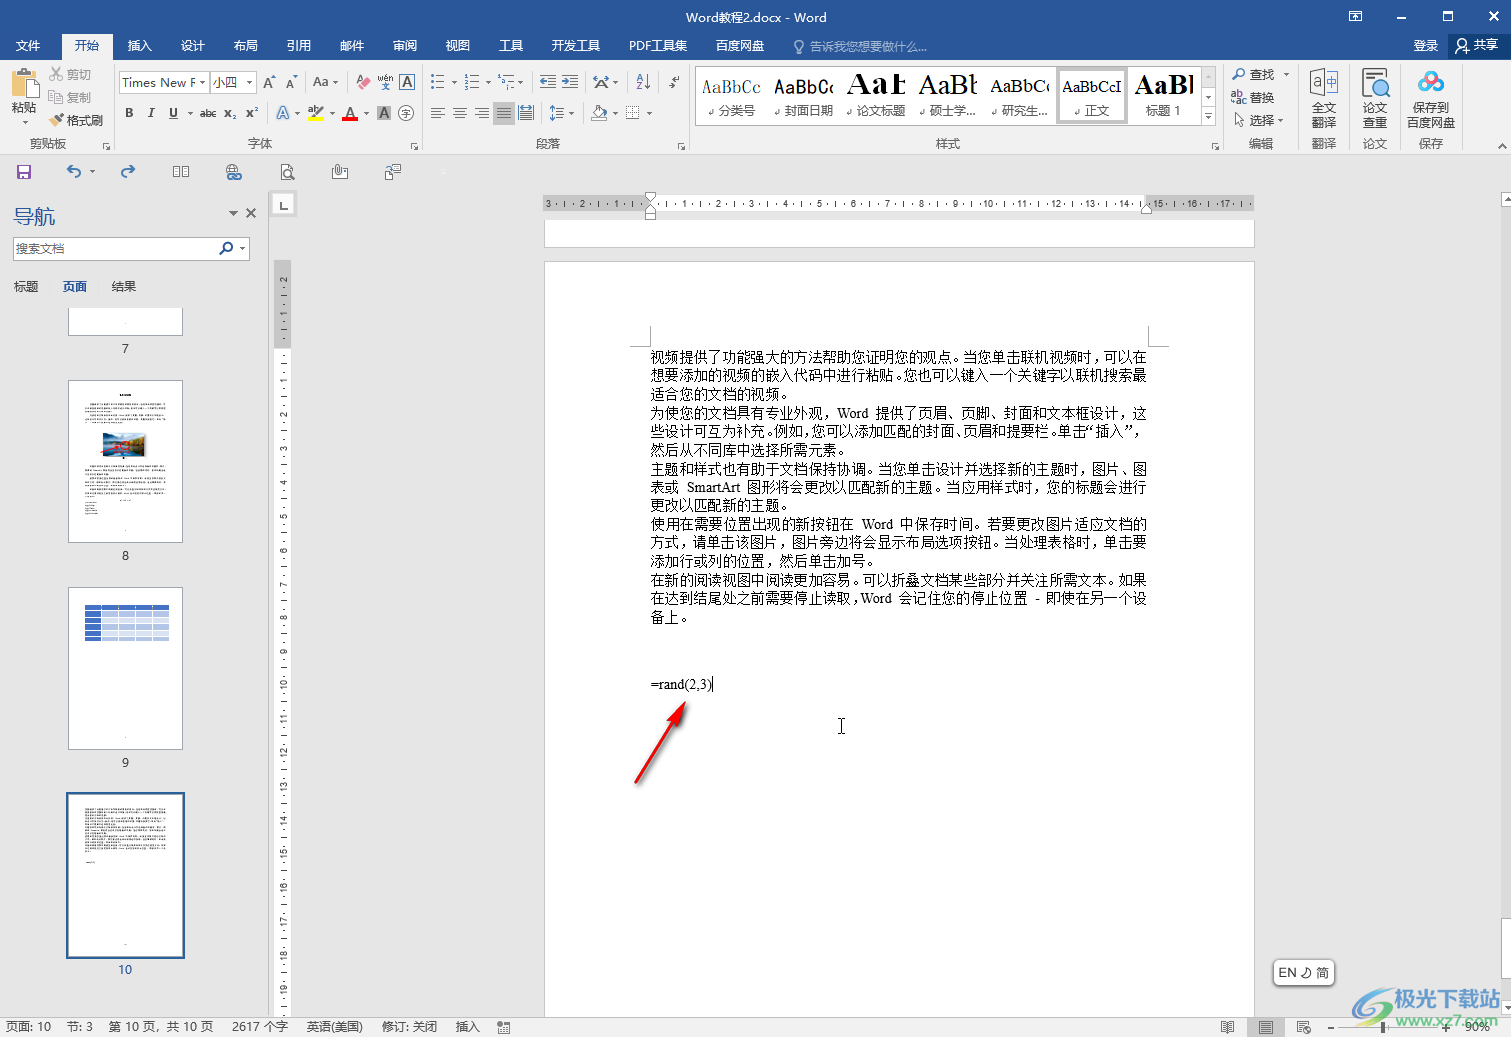
Task: Click the Print Preview magnifier icon
Action: coord(287,172)
